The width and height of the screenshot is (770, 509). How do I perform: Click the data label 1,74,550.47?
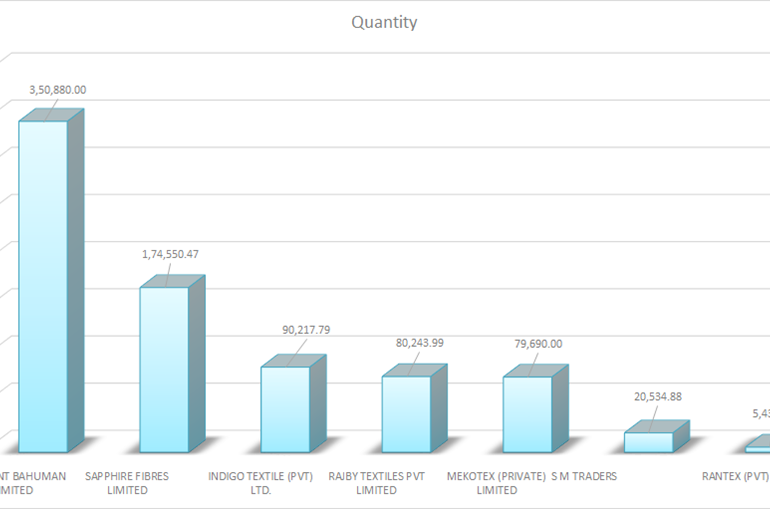pos(170,254)
